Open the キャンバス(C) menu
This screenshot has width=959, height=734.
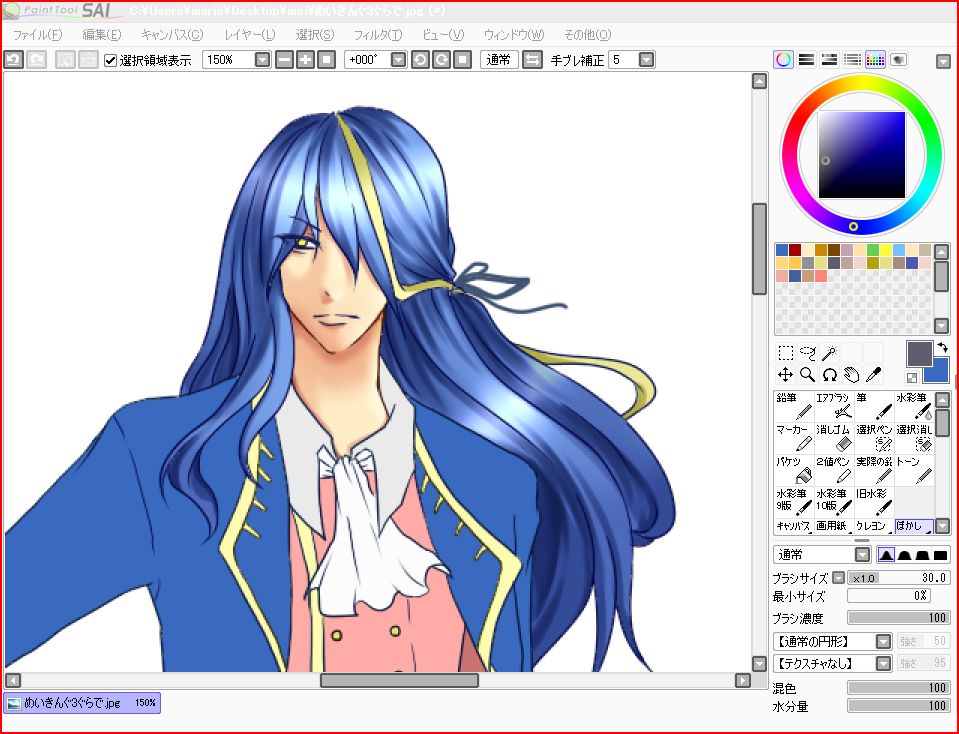pos(172,35)
